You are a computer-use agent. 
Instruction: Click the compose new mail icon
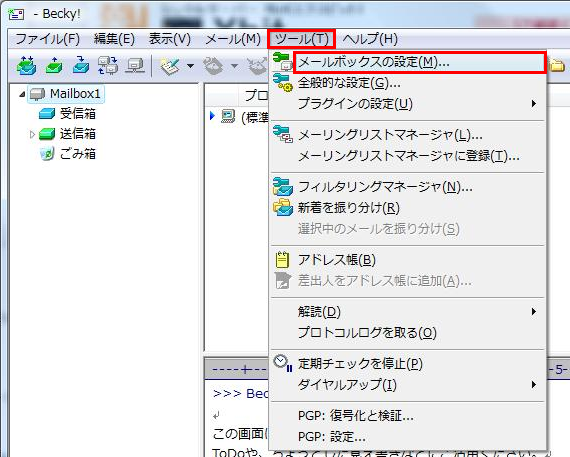[170, 66]
